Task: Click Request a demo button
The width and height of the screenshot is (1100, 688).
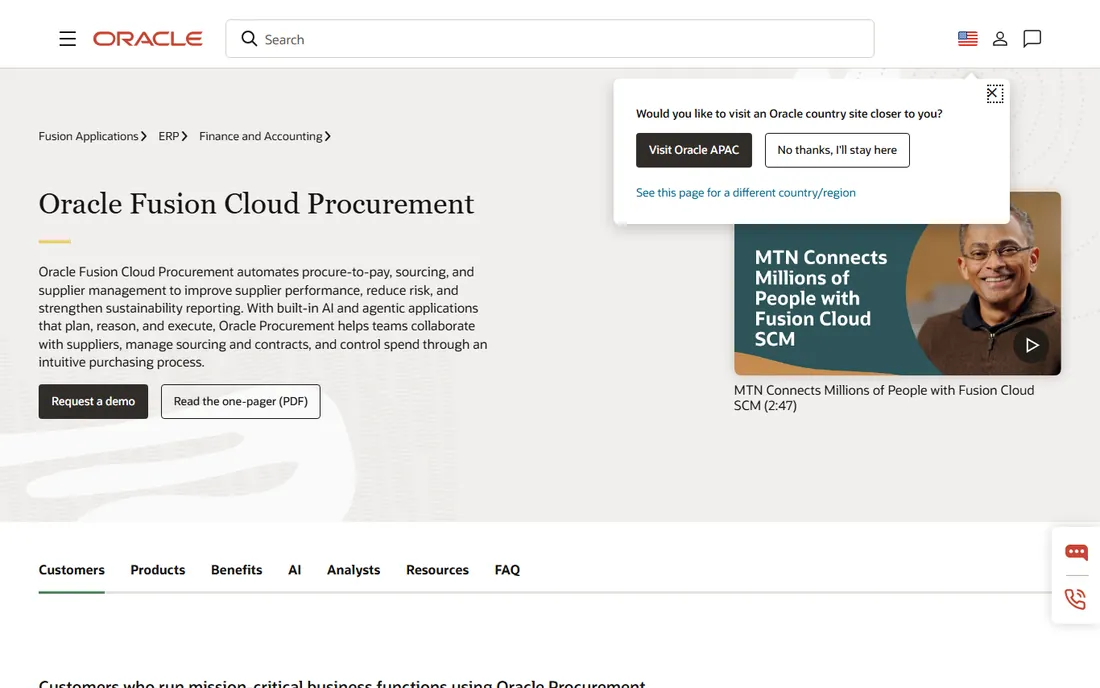Action: [93, 401]
